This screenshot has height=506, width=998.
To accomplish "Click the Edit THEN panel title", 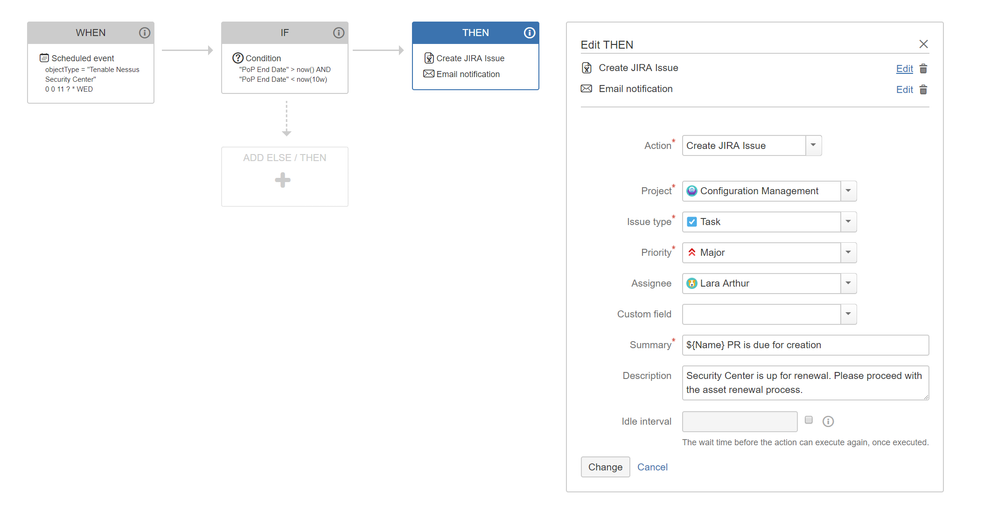I will point(607,45).
